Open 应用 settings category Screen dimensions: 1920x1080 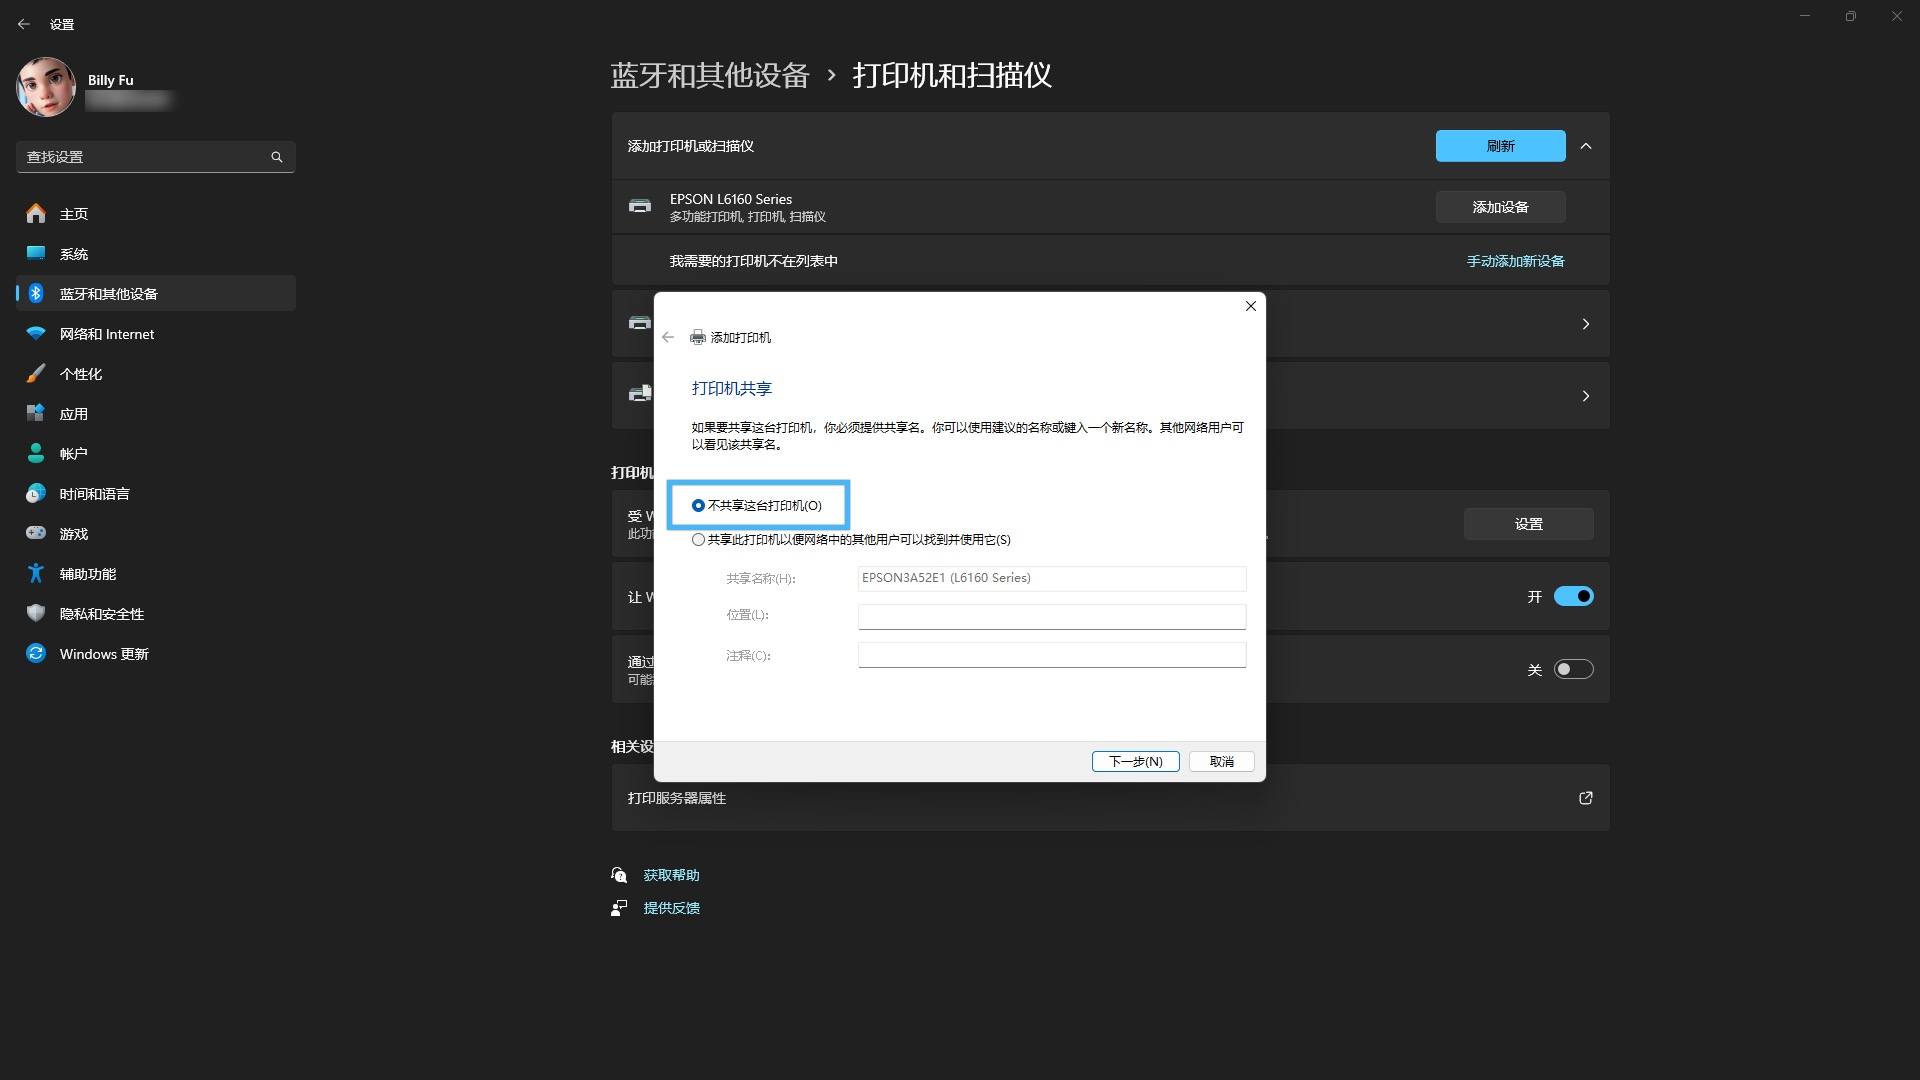156,414
